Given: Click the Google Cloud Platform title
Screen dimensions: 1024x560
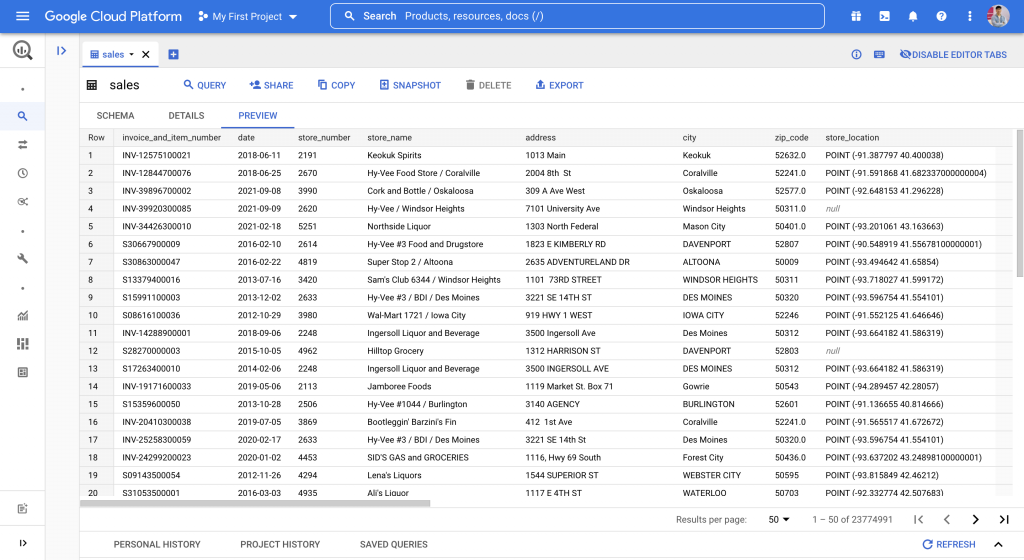Looking at the screenshot, I should coord(113,16).
